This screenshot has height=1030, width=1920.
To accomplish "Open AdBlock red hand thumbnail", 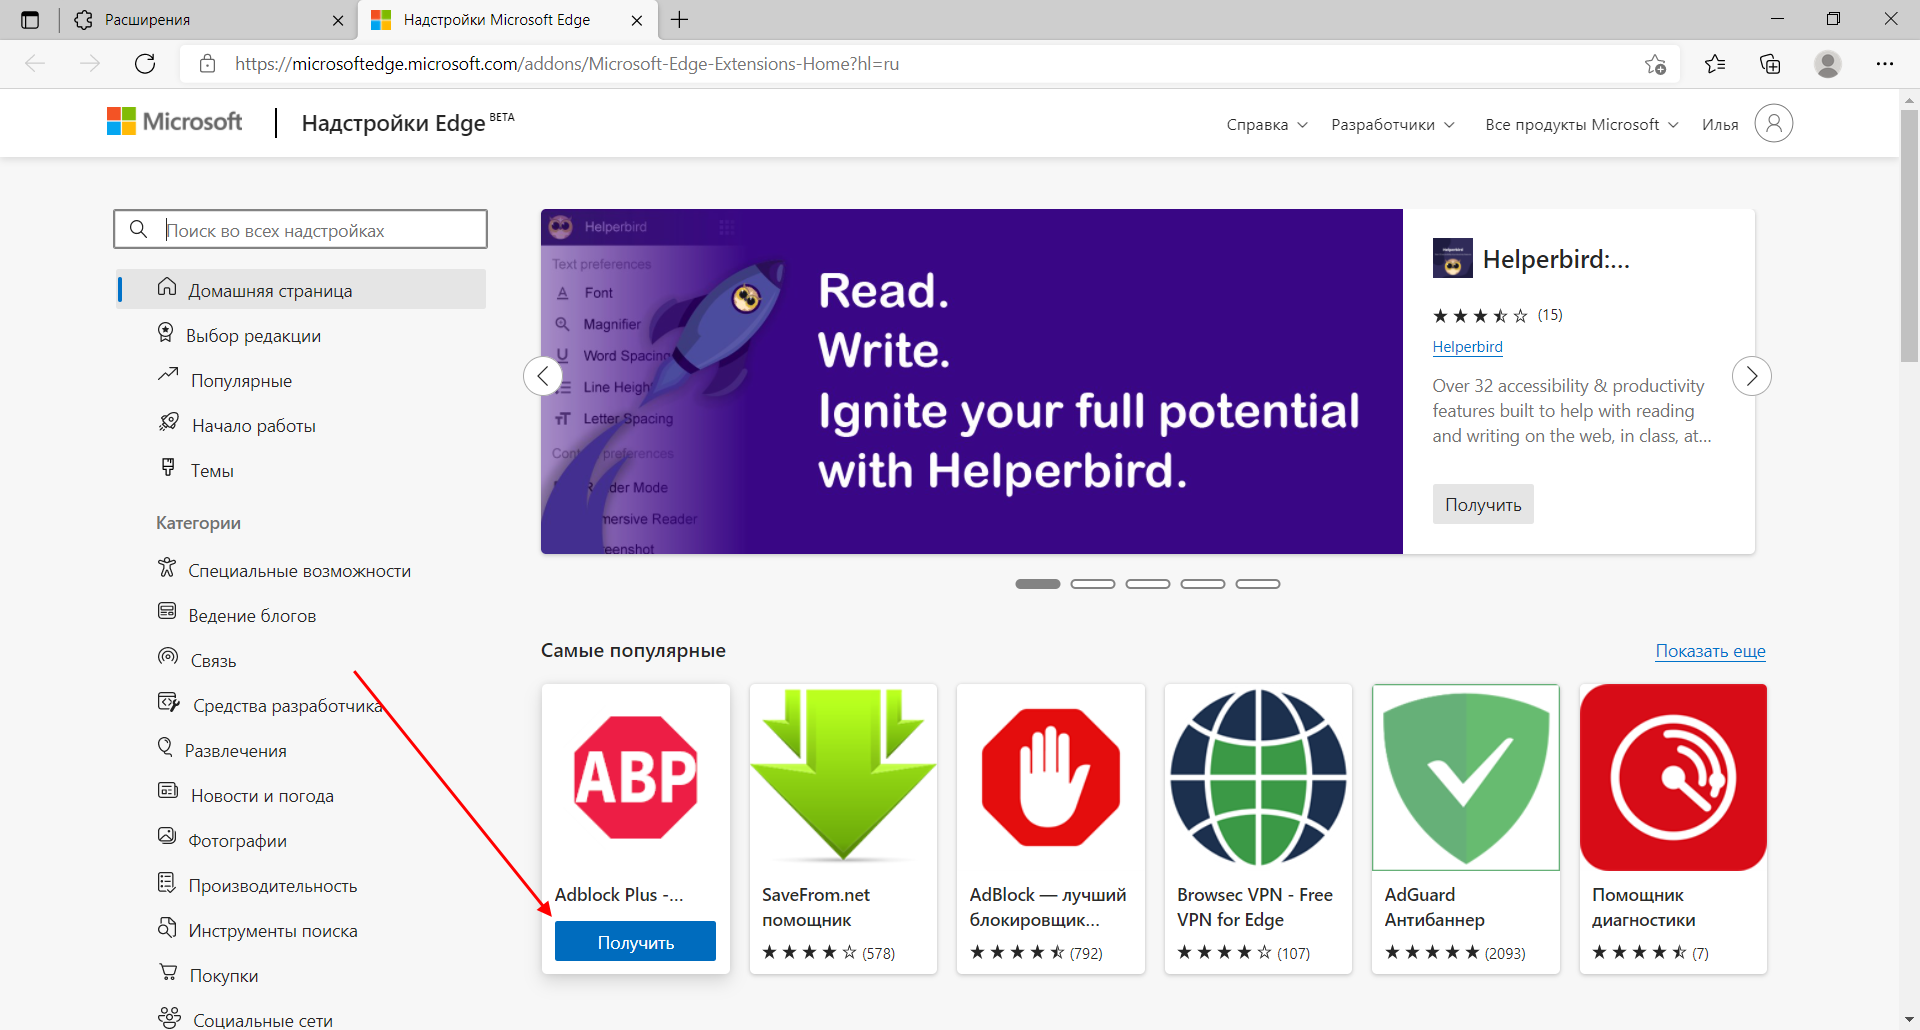I will click(x=1051, y=777).
